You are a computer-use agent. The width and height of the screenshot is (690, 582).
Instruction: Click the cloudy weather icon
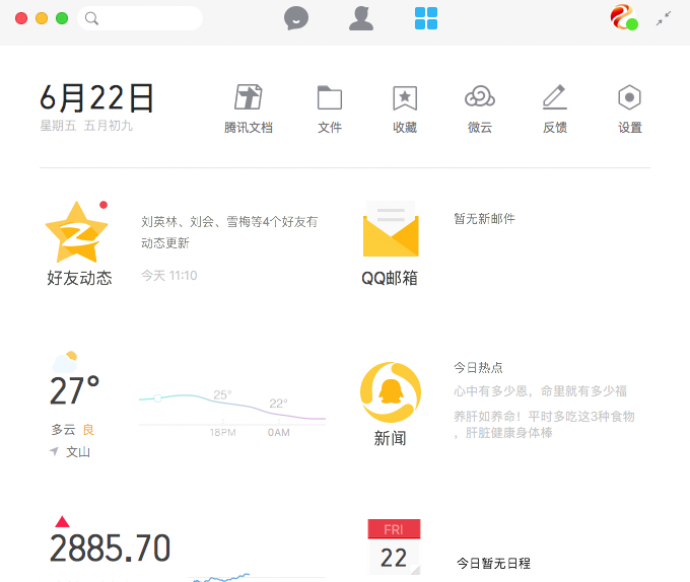click(65, 362)
